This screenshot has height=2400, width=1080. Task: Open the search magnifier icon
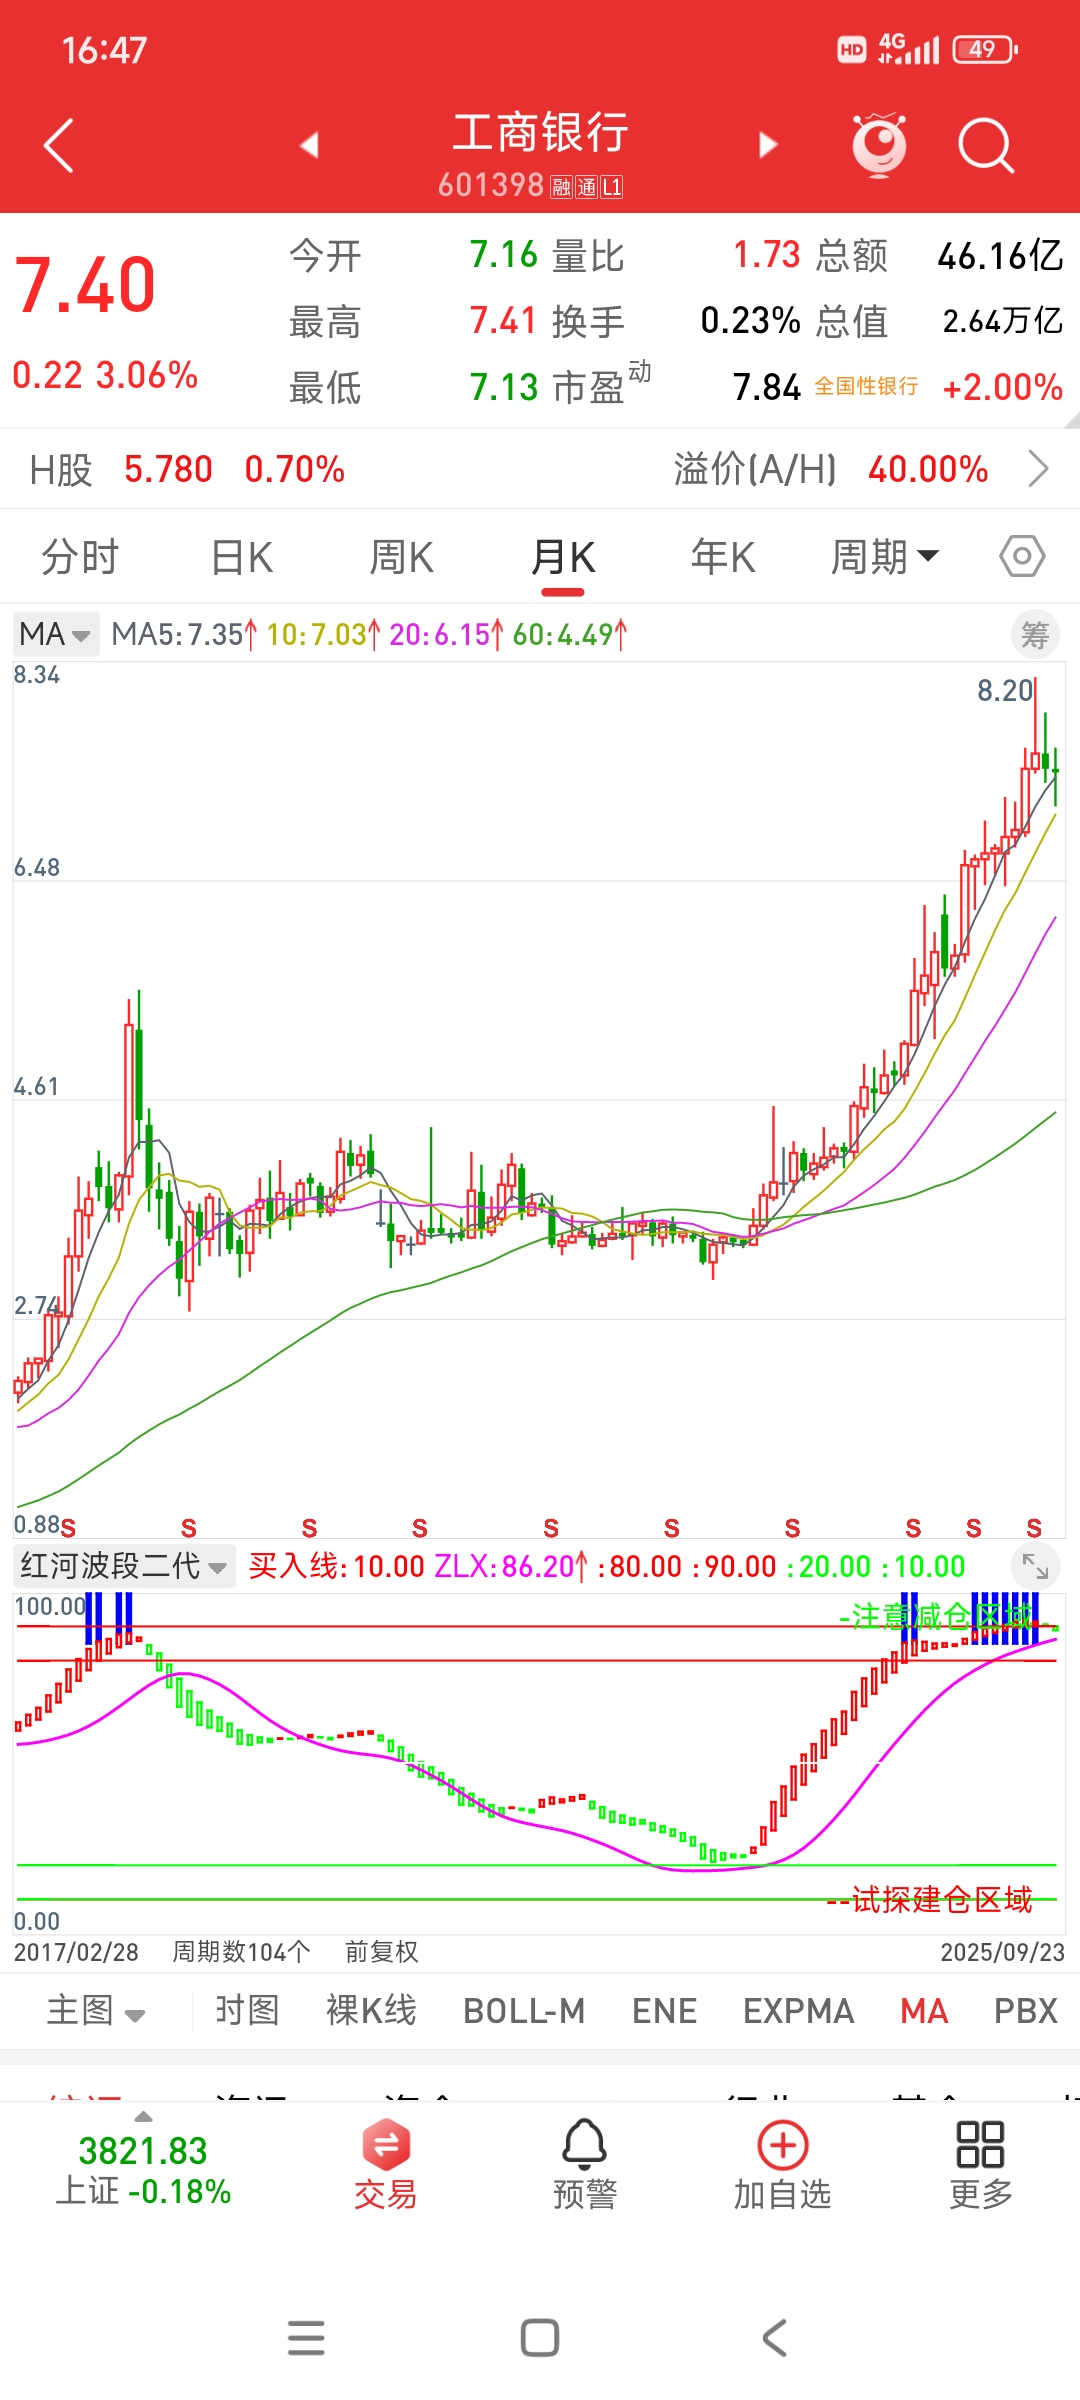(986, 146)
